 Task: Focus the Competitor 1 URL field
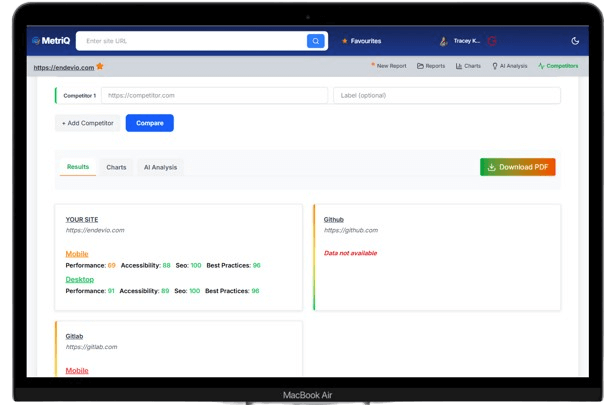click(x=214, y=95)
